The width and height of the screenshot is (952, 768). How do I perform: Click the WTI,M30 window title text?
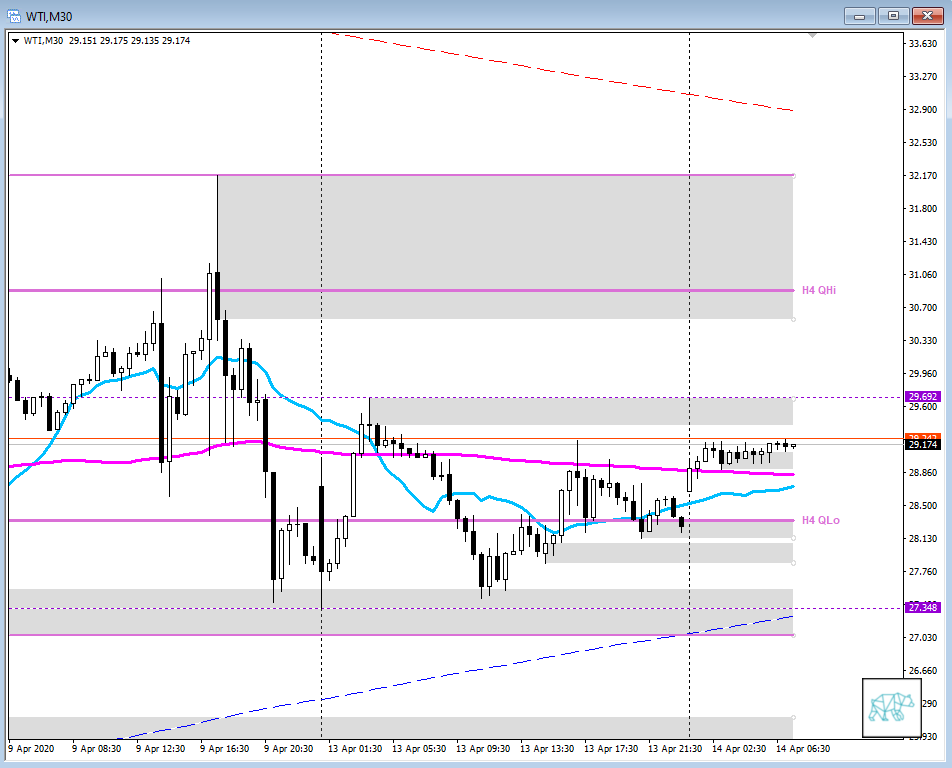click(48, 16)
